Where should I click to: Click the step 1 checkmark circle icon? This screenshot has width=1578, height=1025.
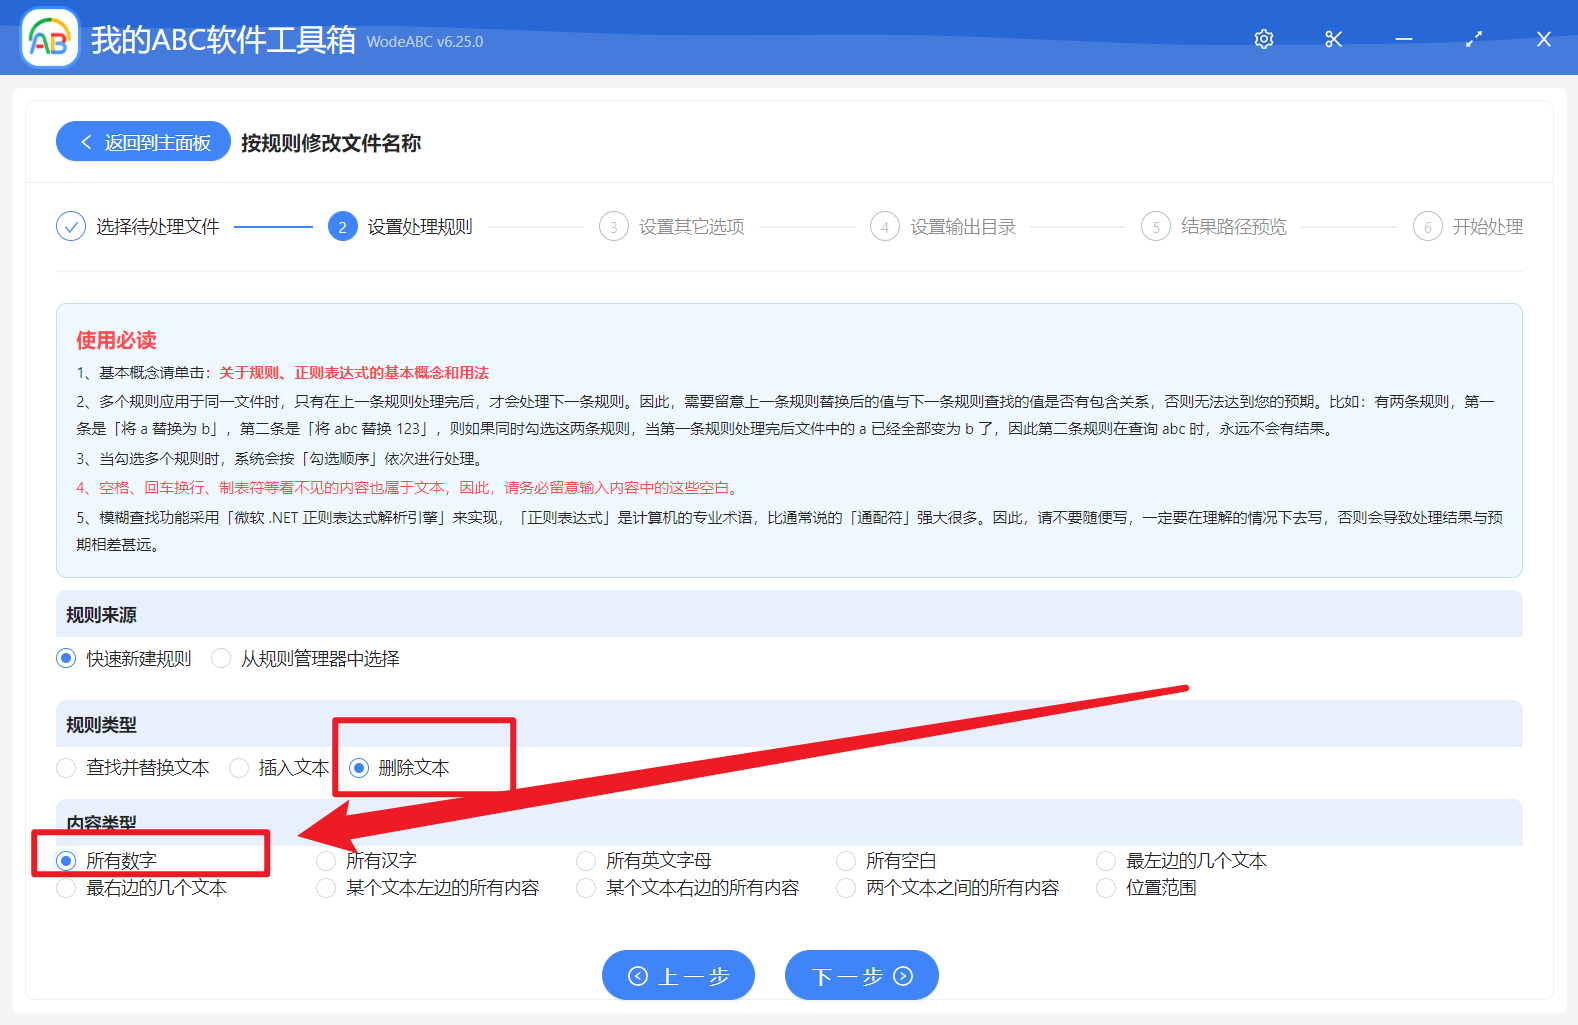click(x=71, y=227)
